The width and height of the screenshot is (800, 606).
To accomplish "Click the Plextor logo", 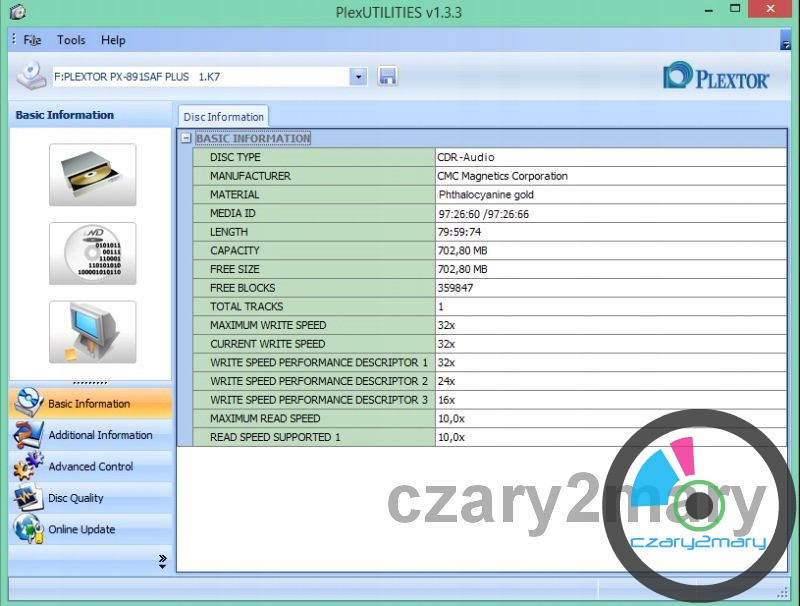I will (716, 77).
